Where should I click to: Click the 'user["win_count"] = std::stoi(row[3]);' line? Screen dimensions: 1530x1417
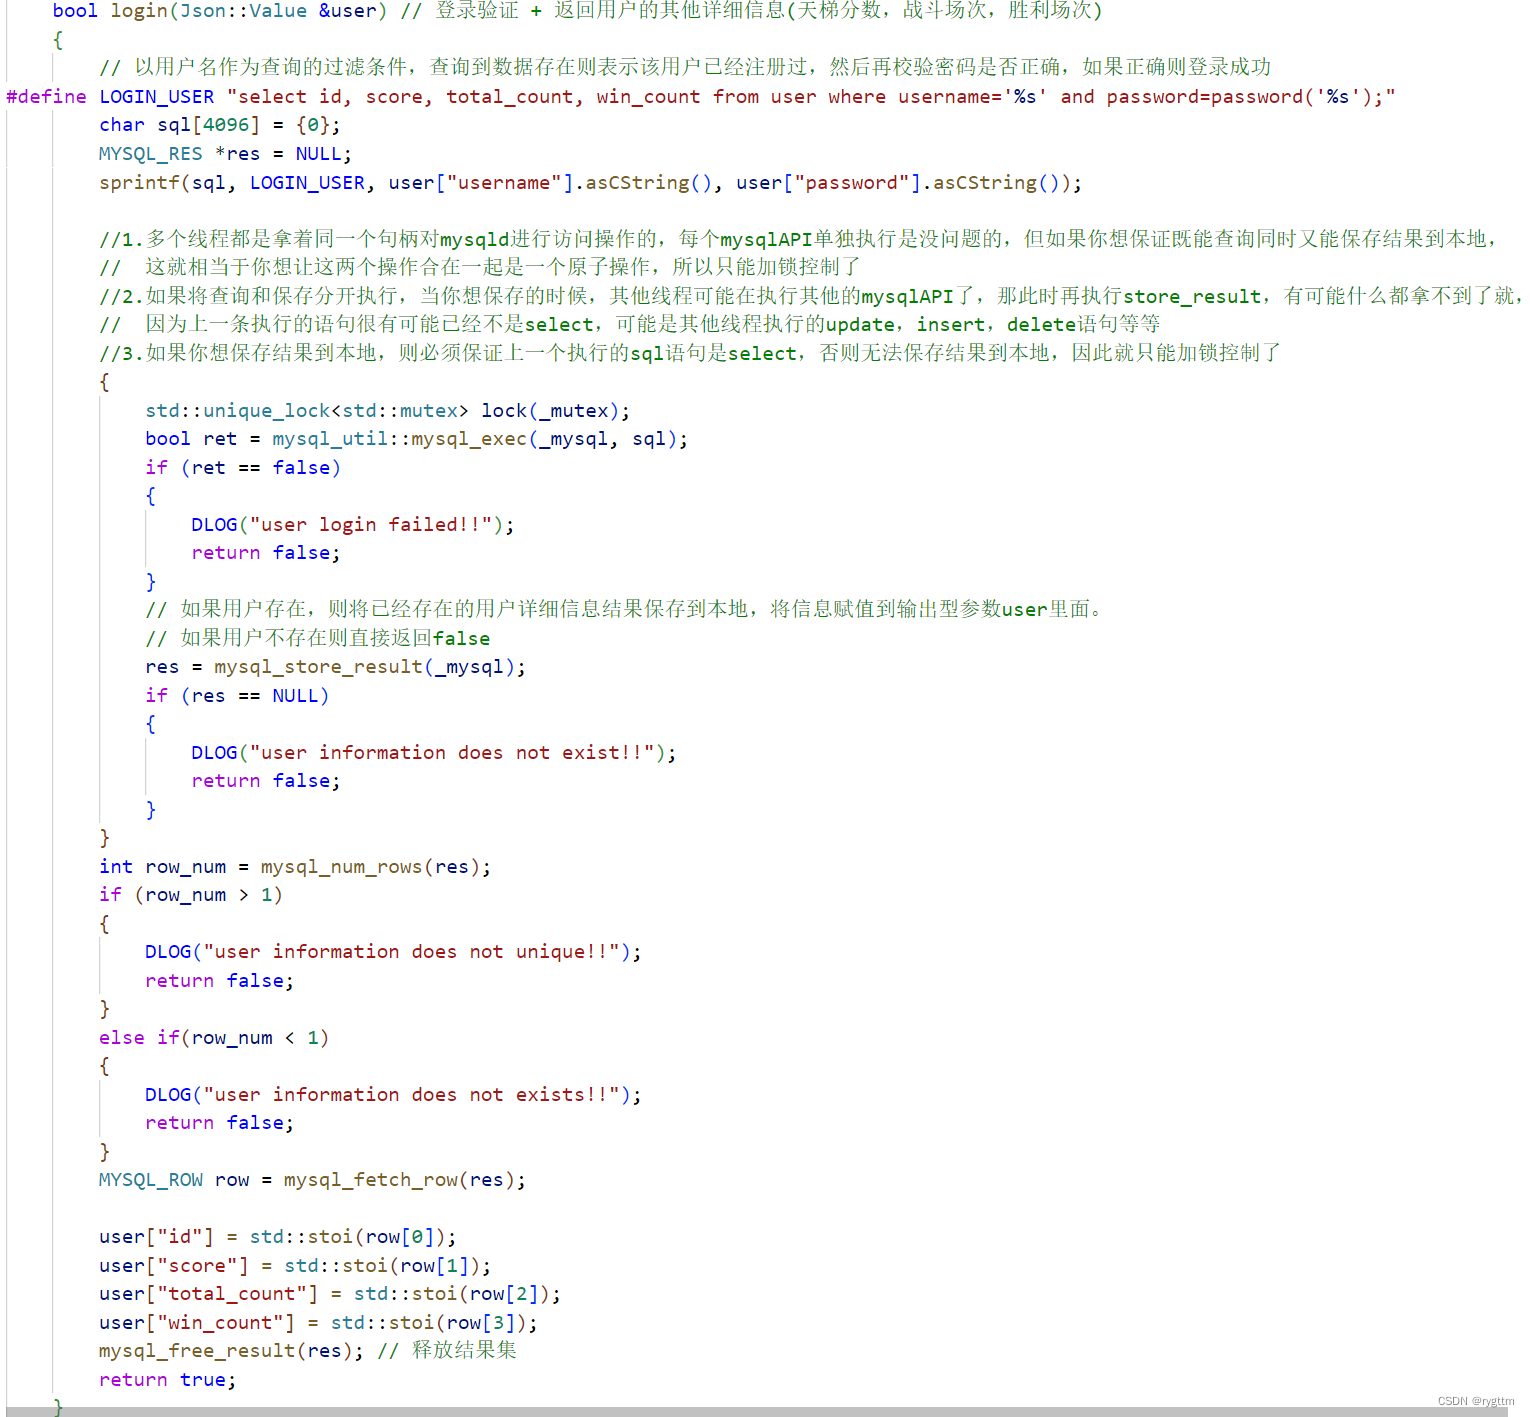pyautogui.click(x=318, y=1323)
